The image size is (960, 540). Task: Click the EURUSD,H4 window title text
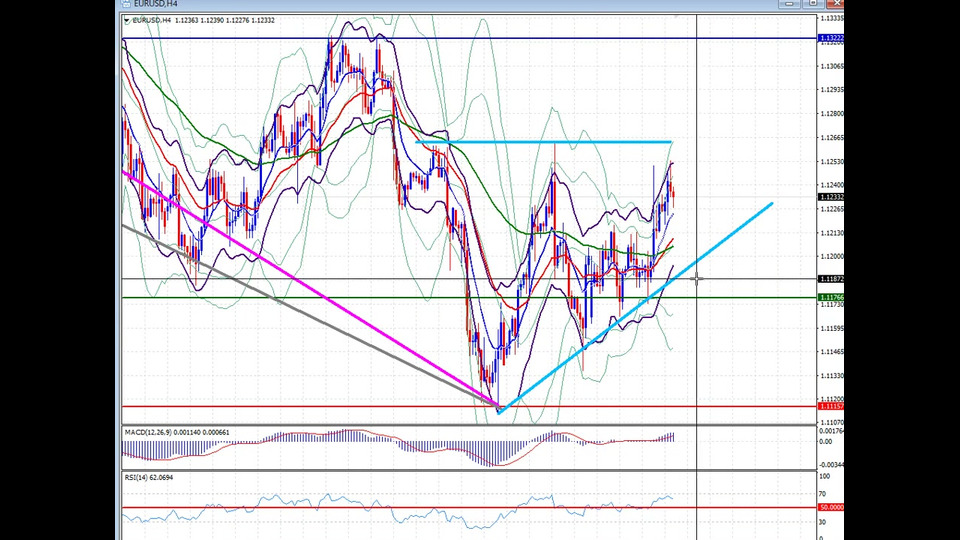[156, 4]
